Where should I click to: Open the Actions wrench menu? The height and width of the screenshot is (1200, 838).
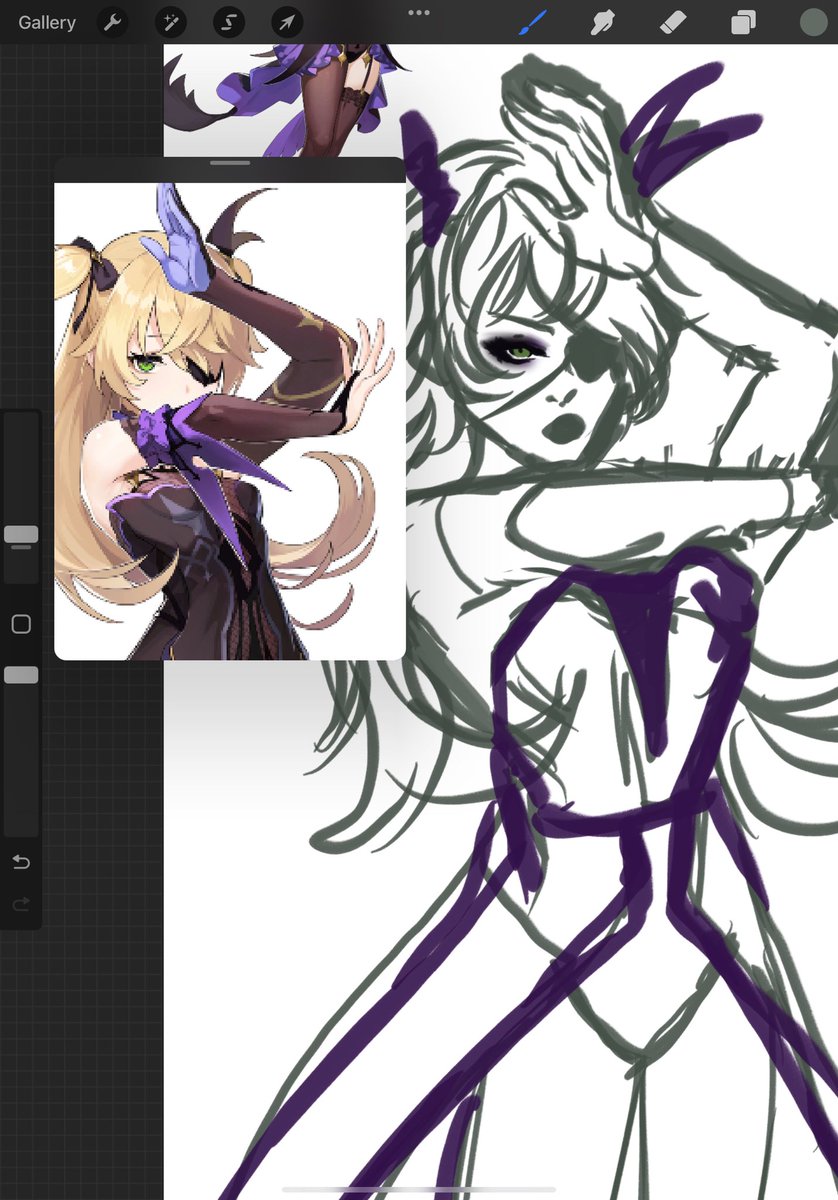(x=112, y=22)
